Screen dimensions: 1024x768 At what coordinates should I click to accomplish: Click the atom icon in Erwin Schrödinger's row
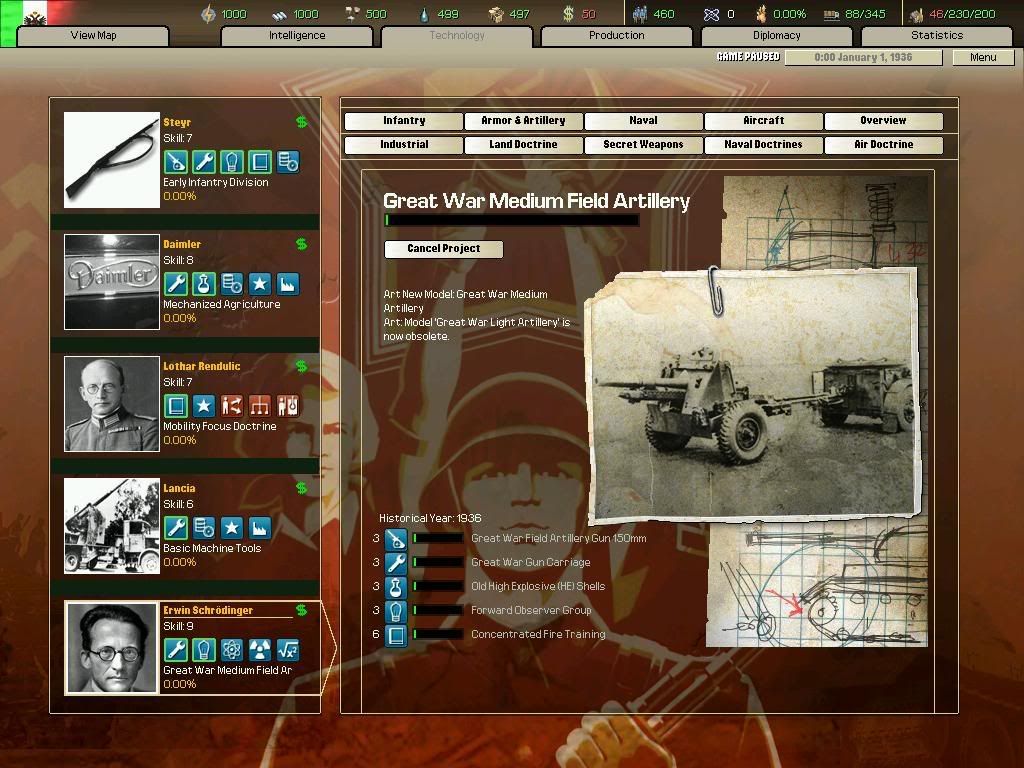click(x=232, y=650)
